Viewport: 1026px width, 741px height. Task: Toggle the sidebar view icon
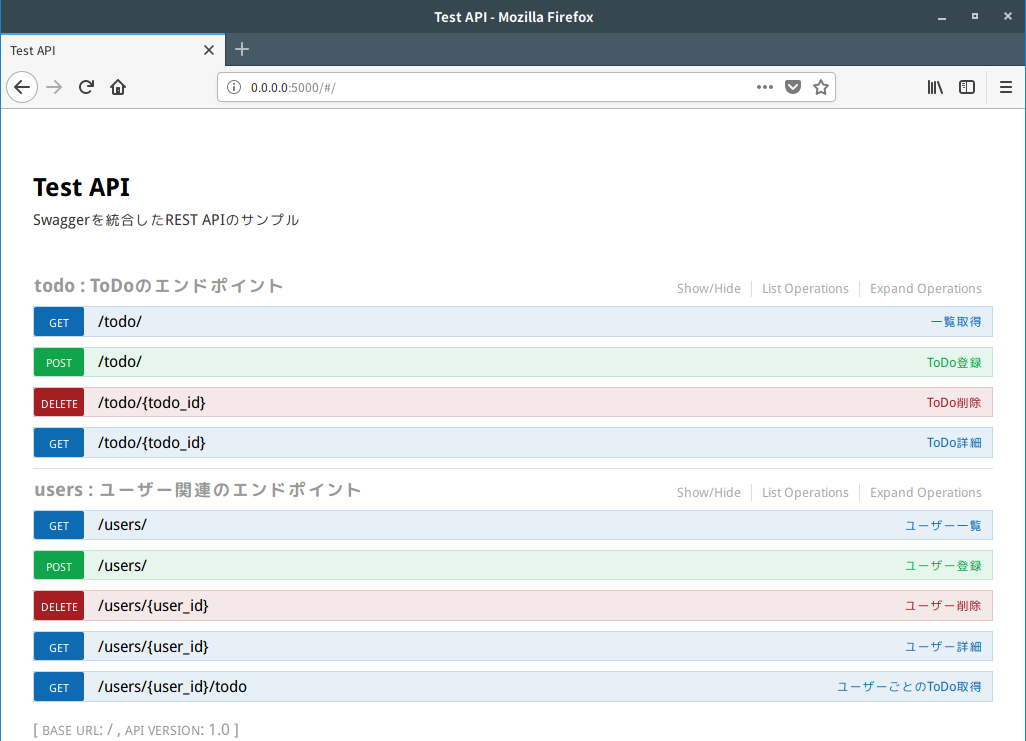967,87
